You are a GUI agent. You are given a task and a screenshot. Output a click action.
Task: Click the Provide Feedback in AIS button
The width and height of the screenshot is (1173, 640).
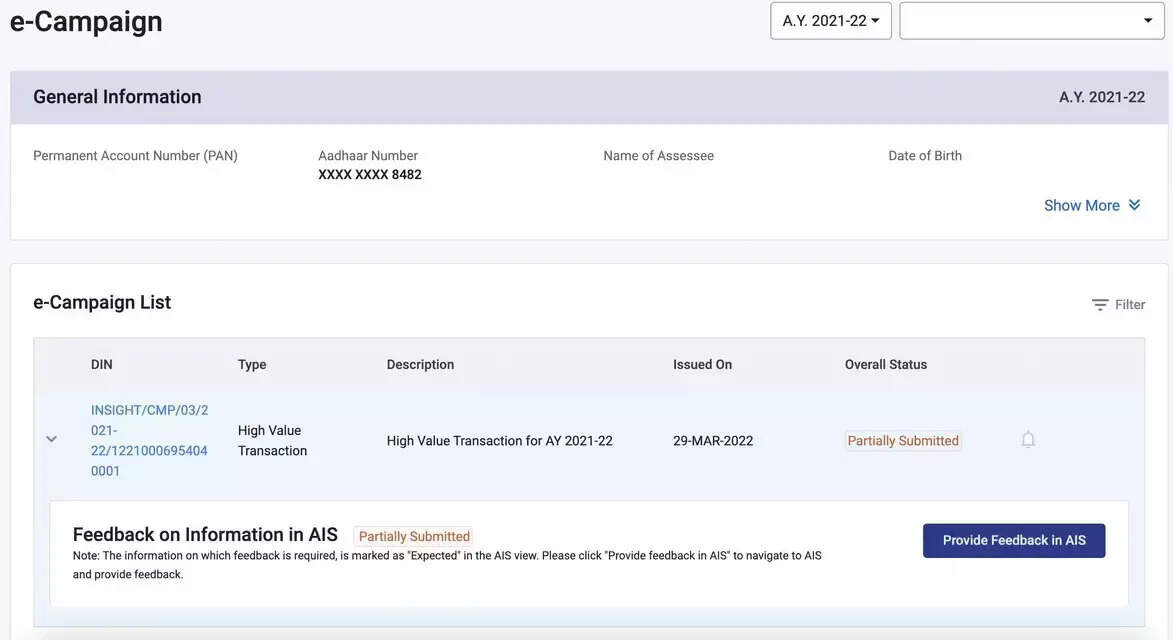click(x=1013, y=540)
